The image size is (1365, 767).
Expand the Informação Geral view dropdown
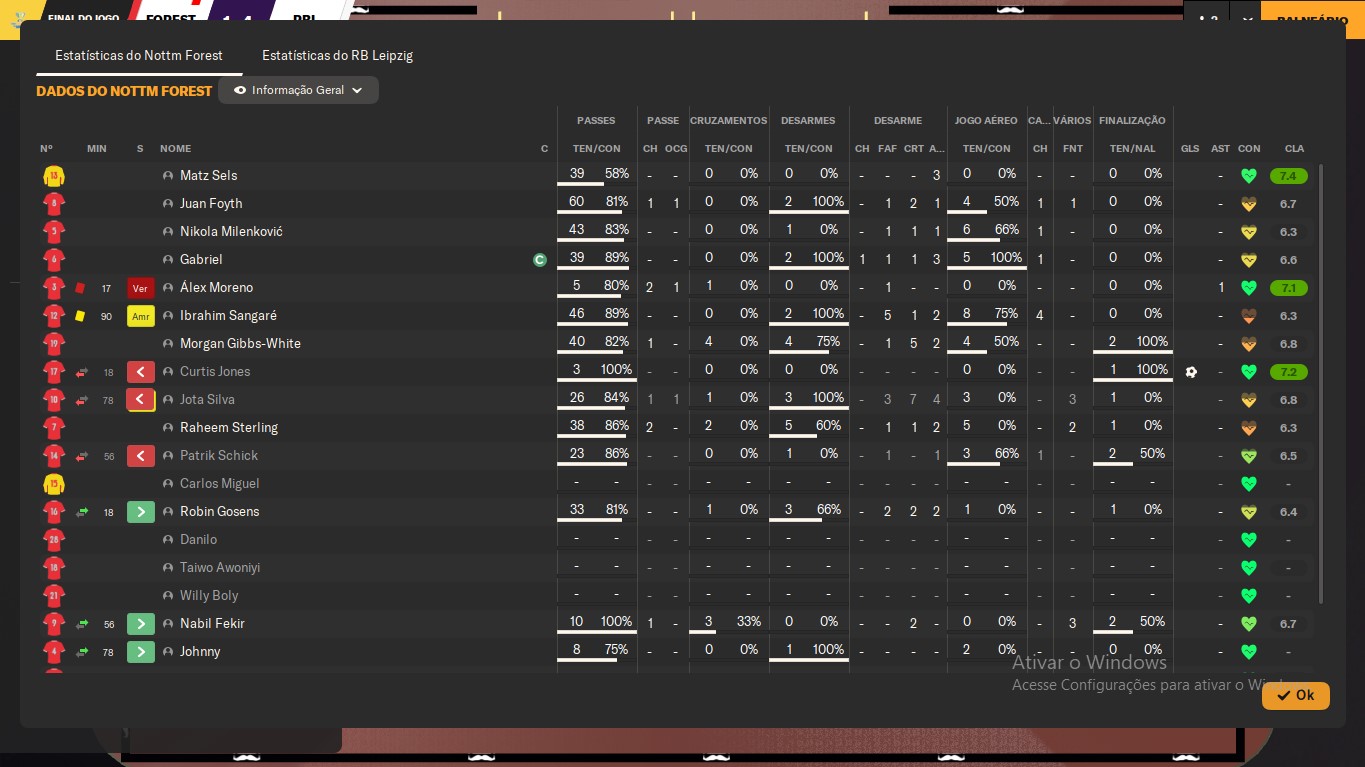click(298, 90)
